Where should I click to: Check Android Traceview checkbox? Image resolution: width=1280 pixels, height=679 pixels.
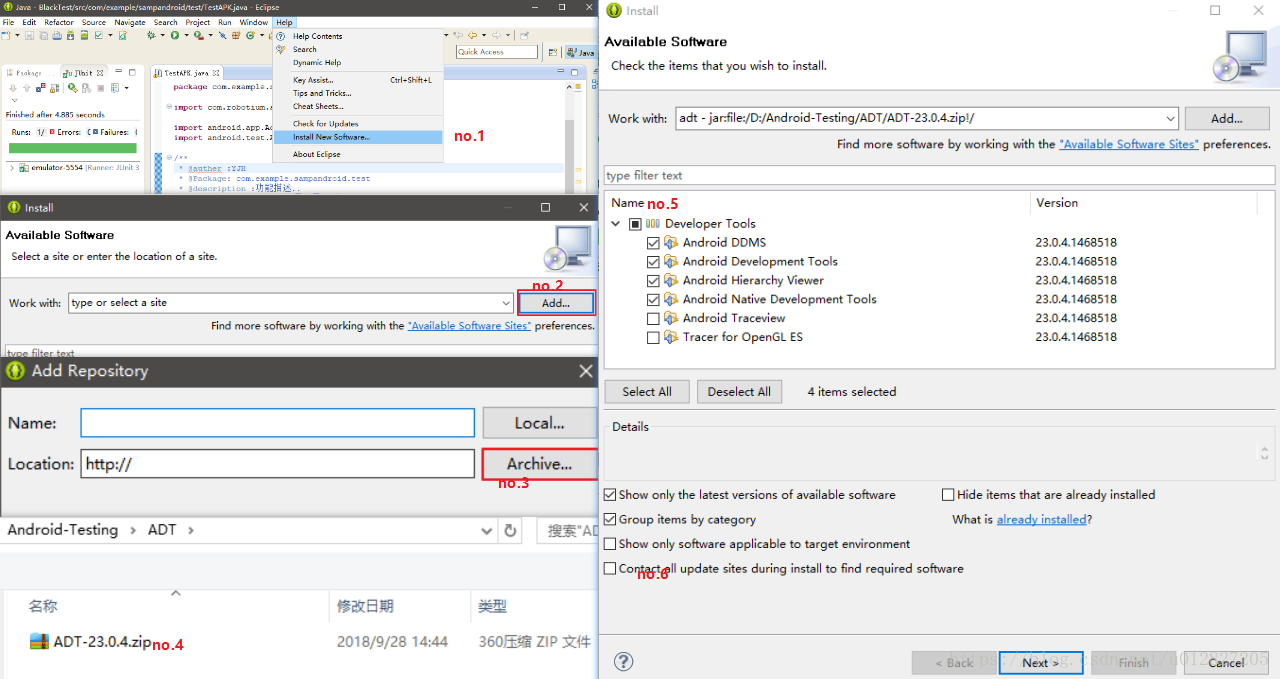pyautogui.click(x=653, y=319)
